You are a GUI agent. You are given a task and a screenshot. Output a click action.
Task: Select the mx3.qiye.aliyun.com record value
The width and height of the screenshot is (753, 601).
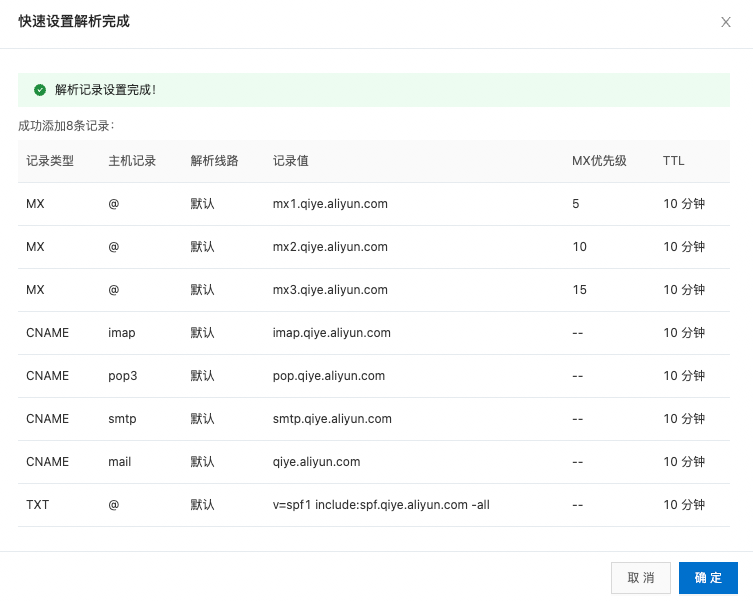pos(330,290)
